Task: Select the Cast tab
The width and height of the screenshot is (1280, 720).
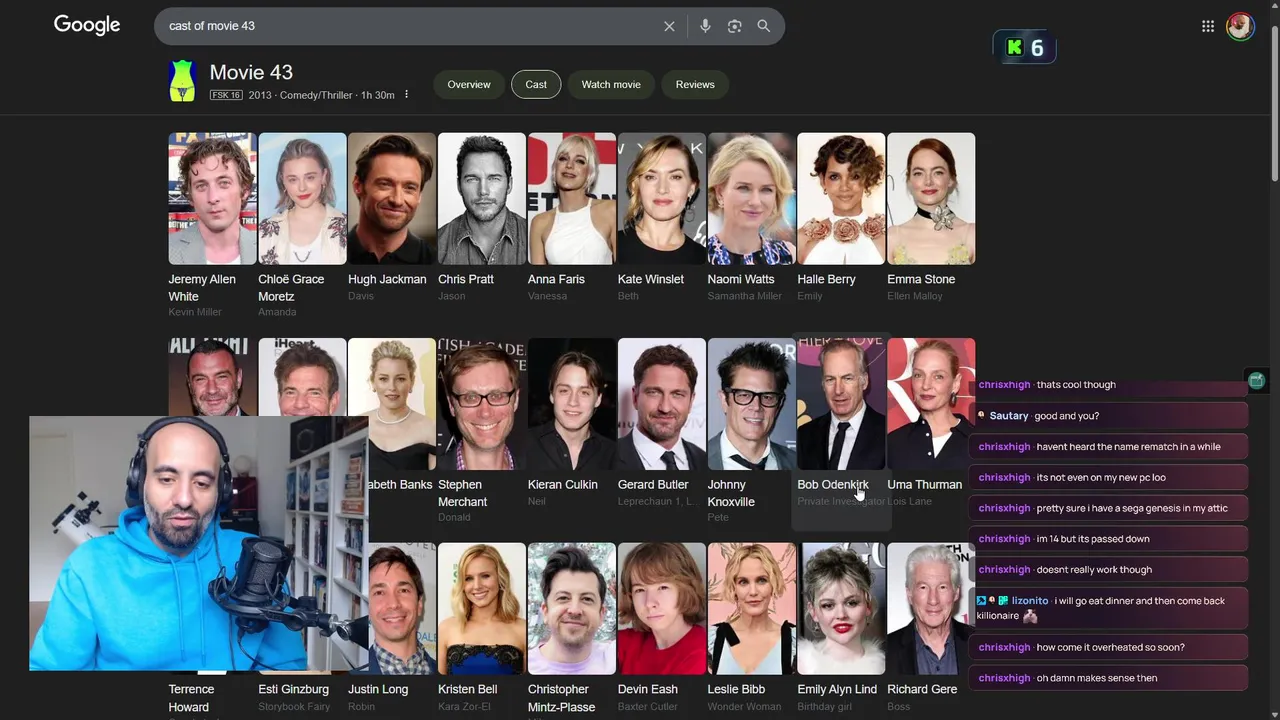Action: tap(536, 85)
